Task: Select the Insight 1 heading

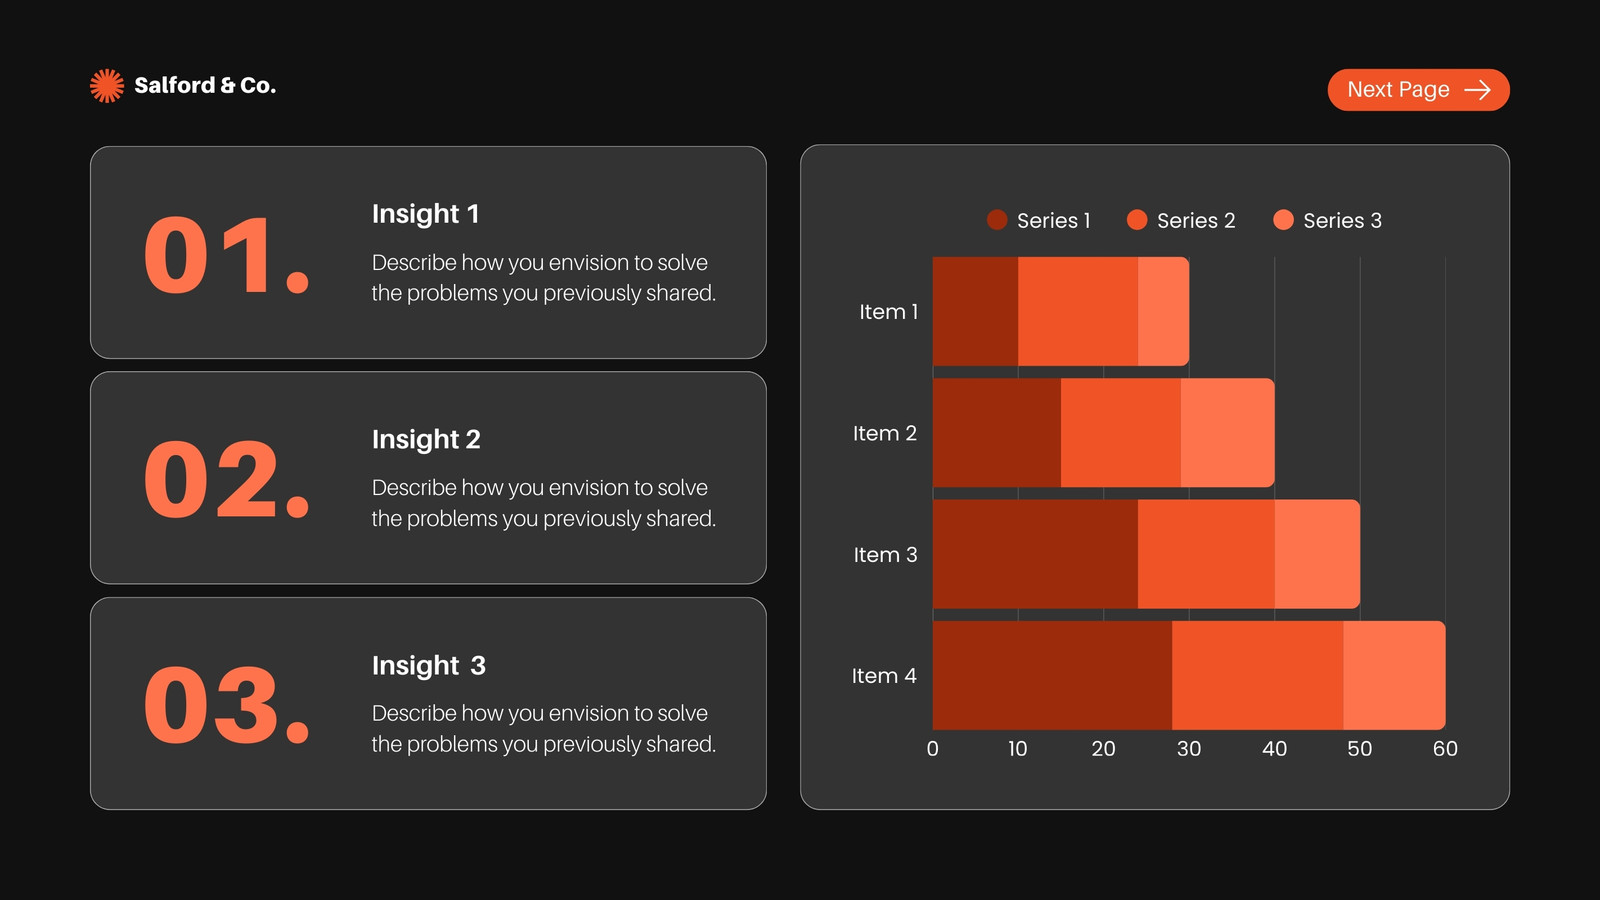Action: pyautogui.click(x=426, y=214)
